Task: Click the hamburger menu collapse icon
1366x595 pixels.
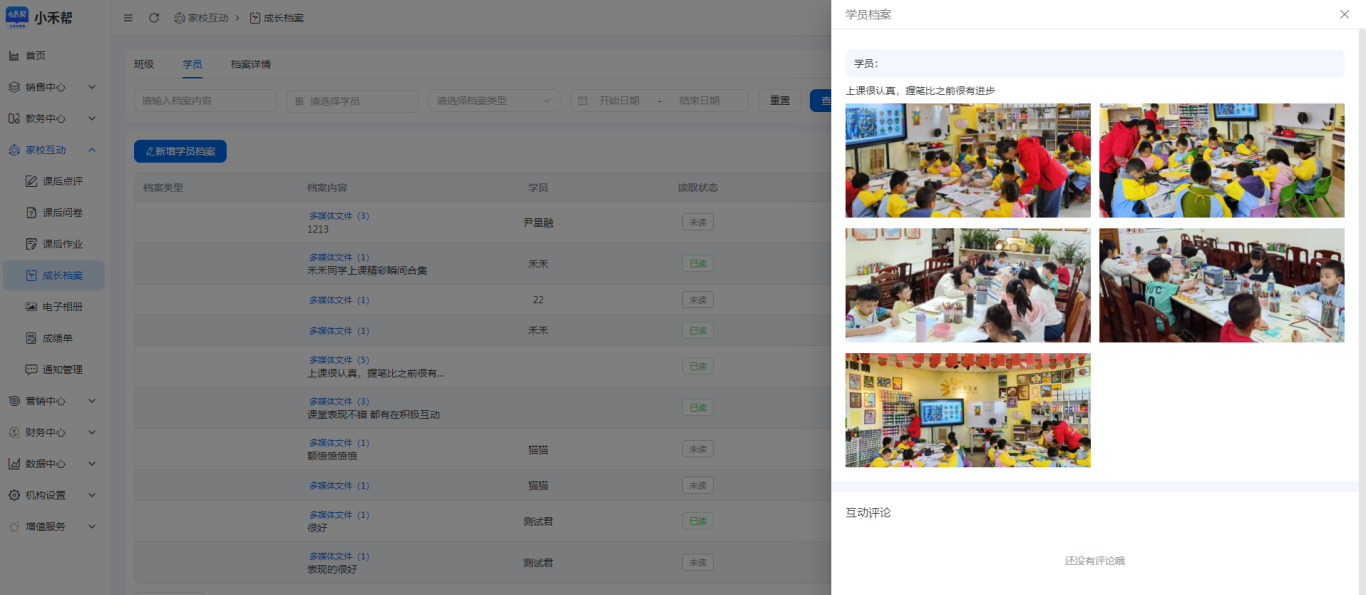Action: [128, 18]
